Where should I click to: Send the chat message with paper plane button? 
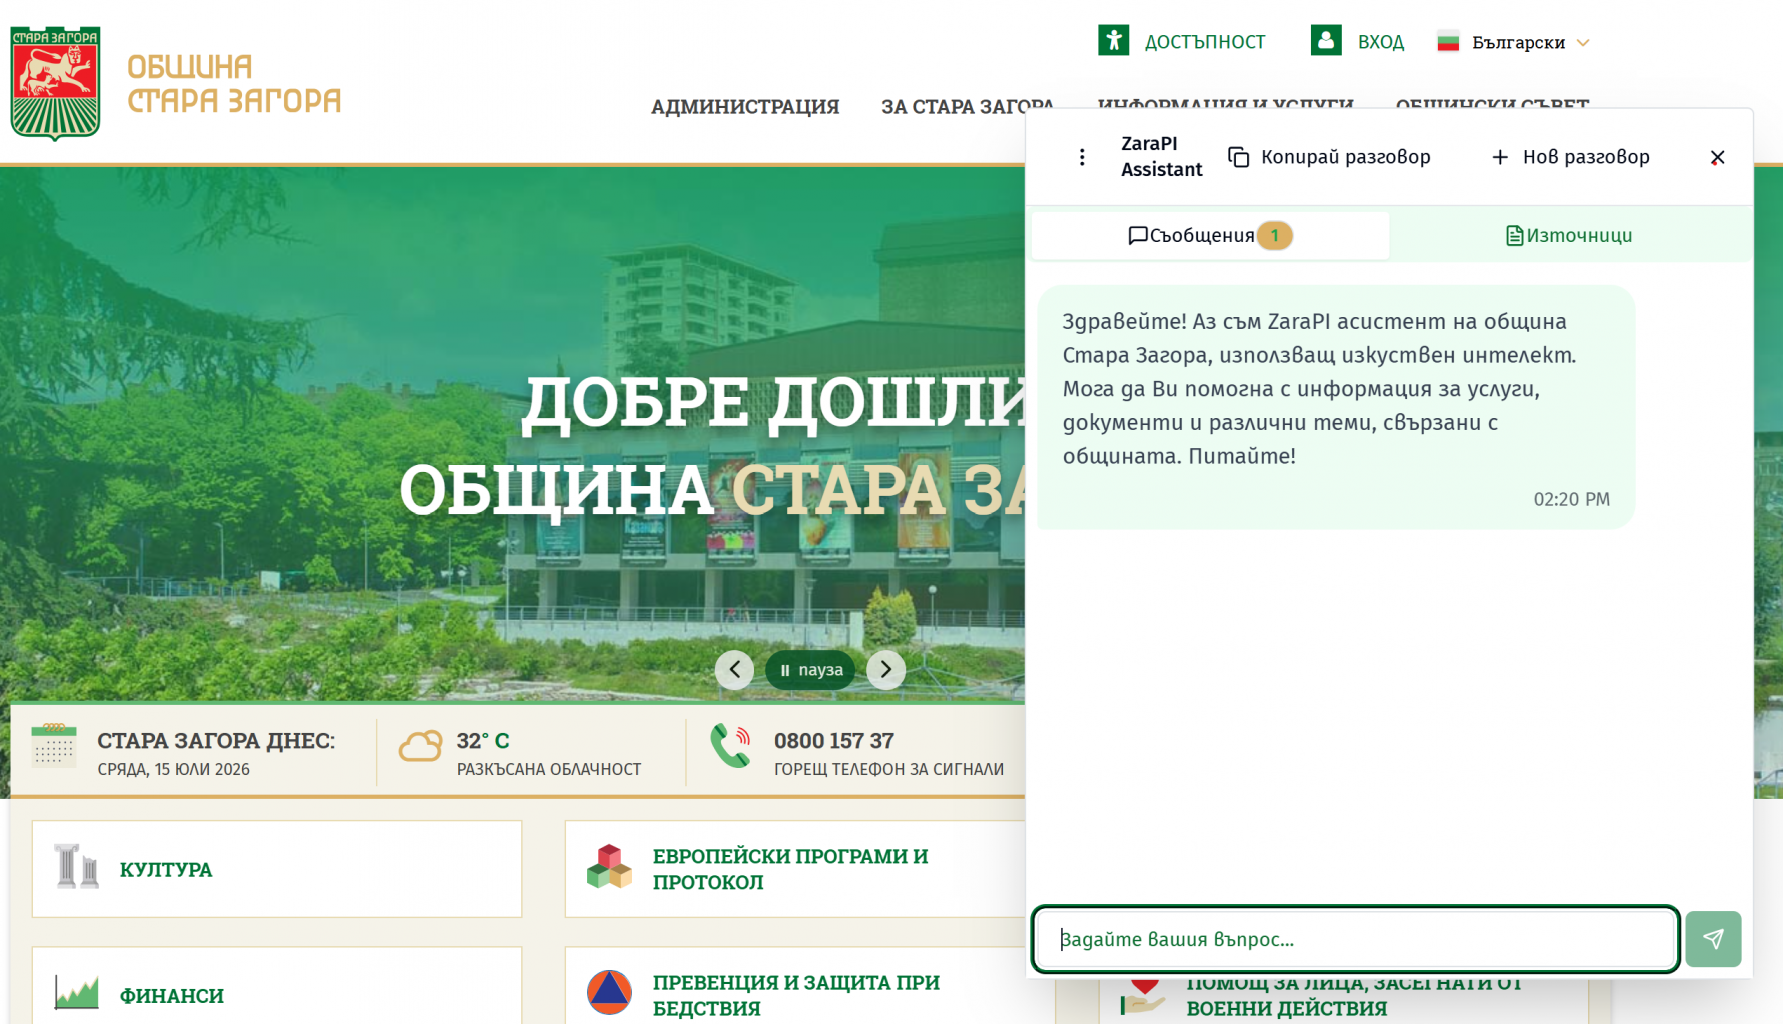(1713, 938)
